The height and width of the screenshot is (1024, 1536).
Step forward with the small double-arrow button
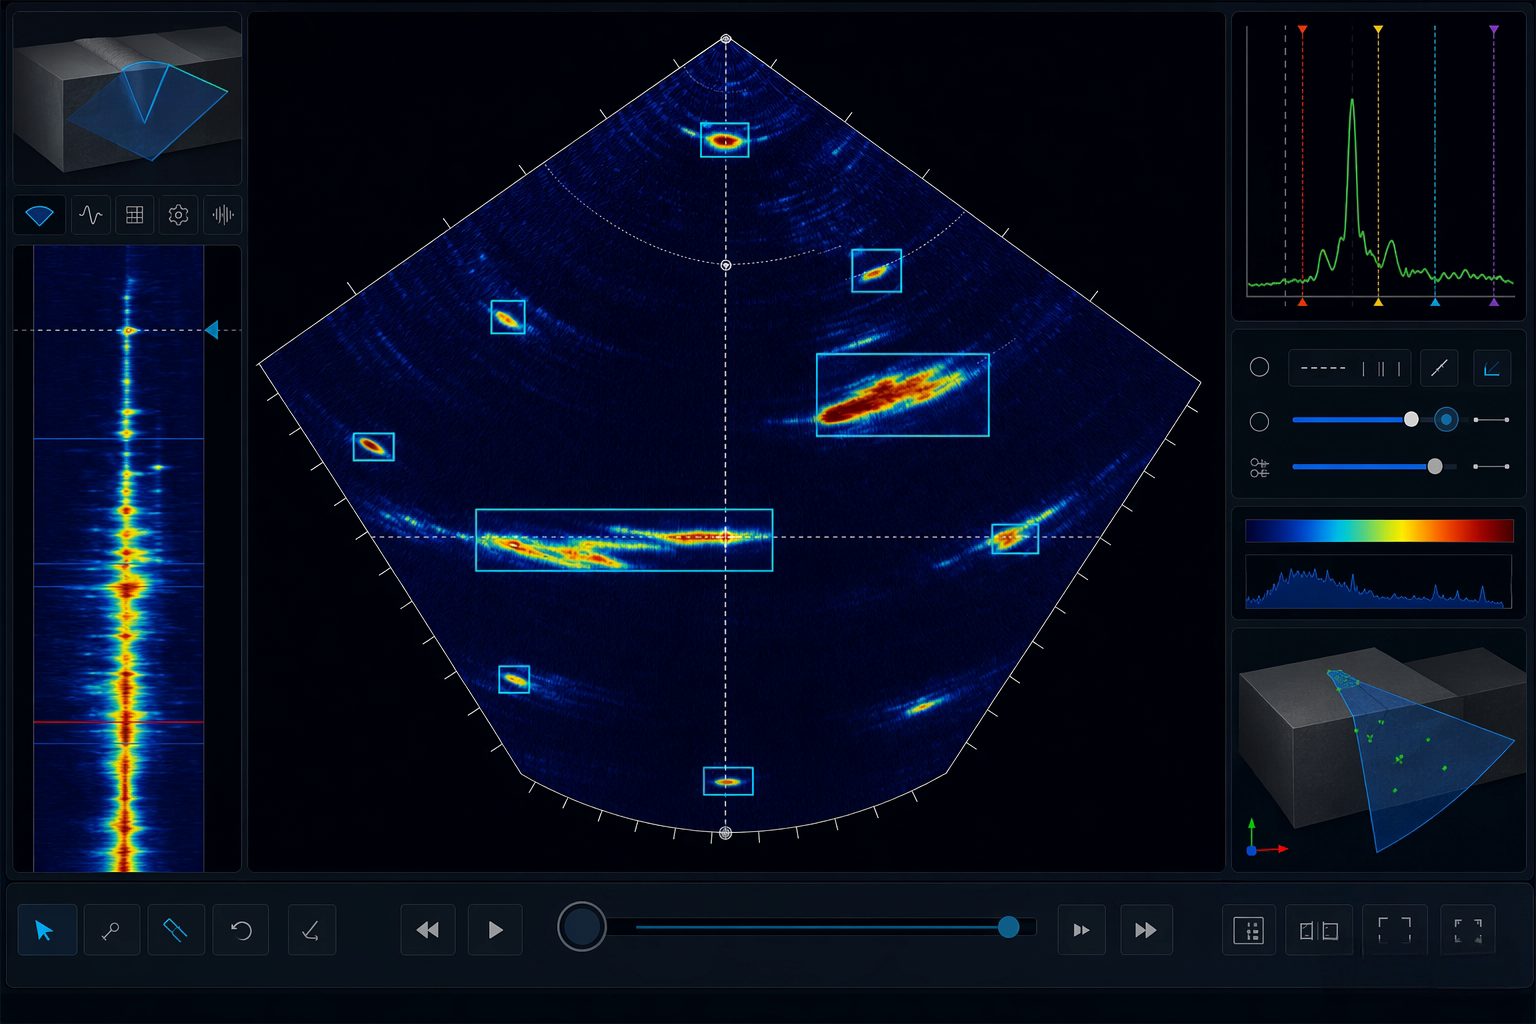pyautogui.click(x=1081, y=930)
